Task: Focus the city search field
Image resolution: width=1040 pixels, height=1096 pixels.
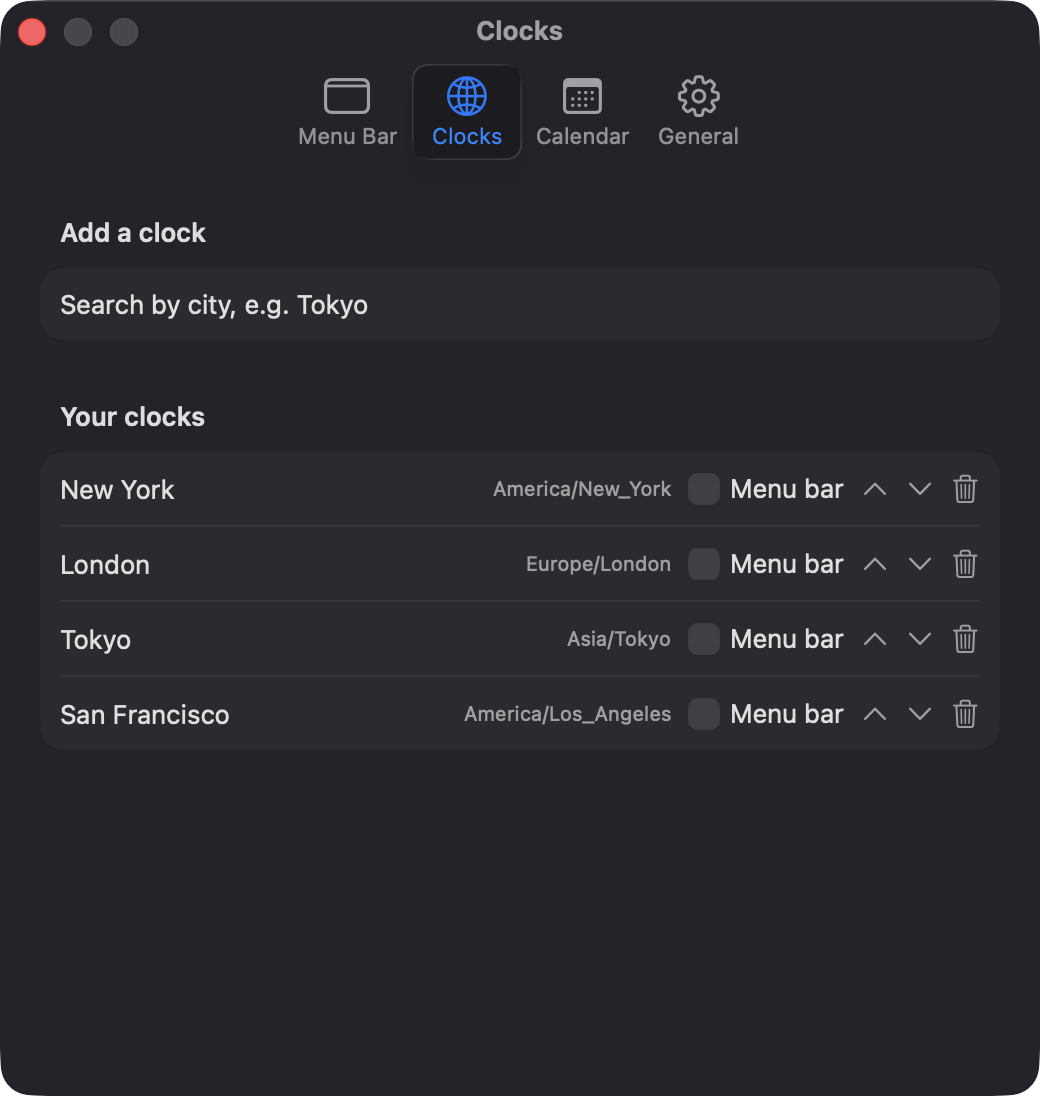Action: (x=520, y=305)
